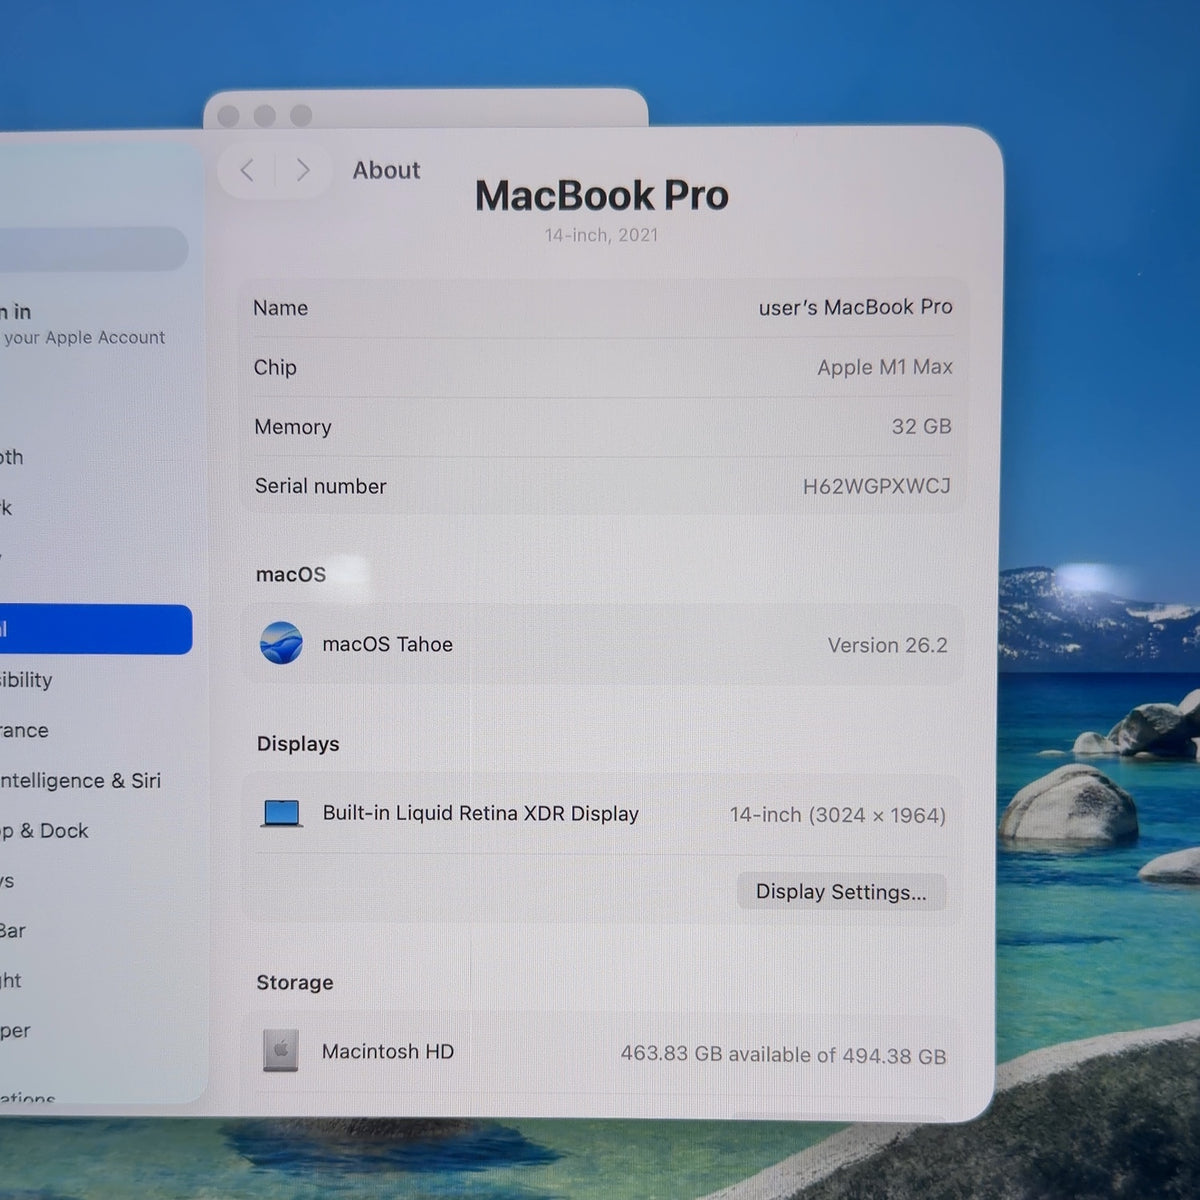Go back with the left chevron button
The image size is (1200, 1200).
[247, 170]
